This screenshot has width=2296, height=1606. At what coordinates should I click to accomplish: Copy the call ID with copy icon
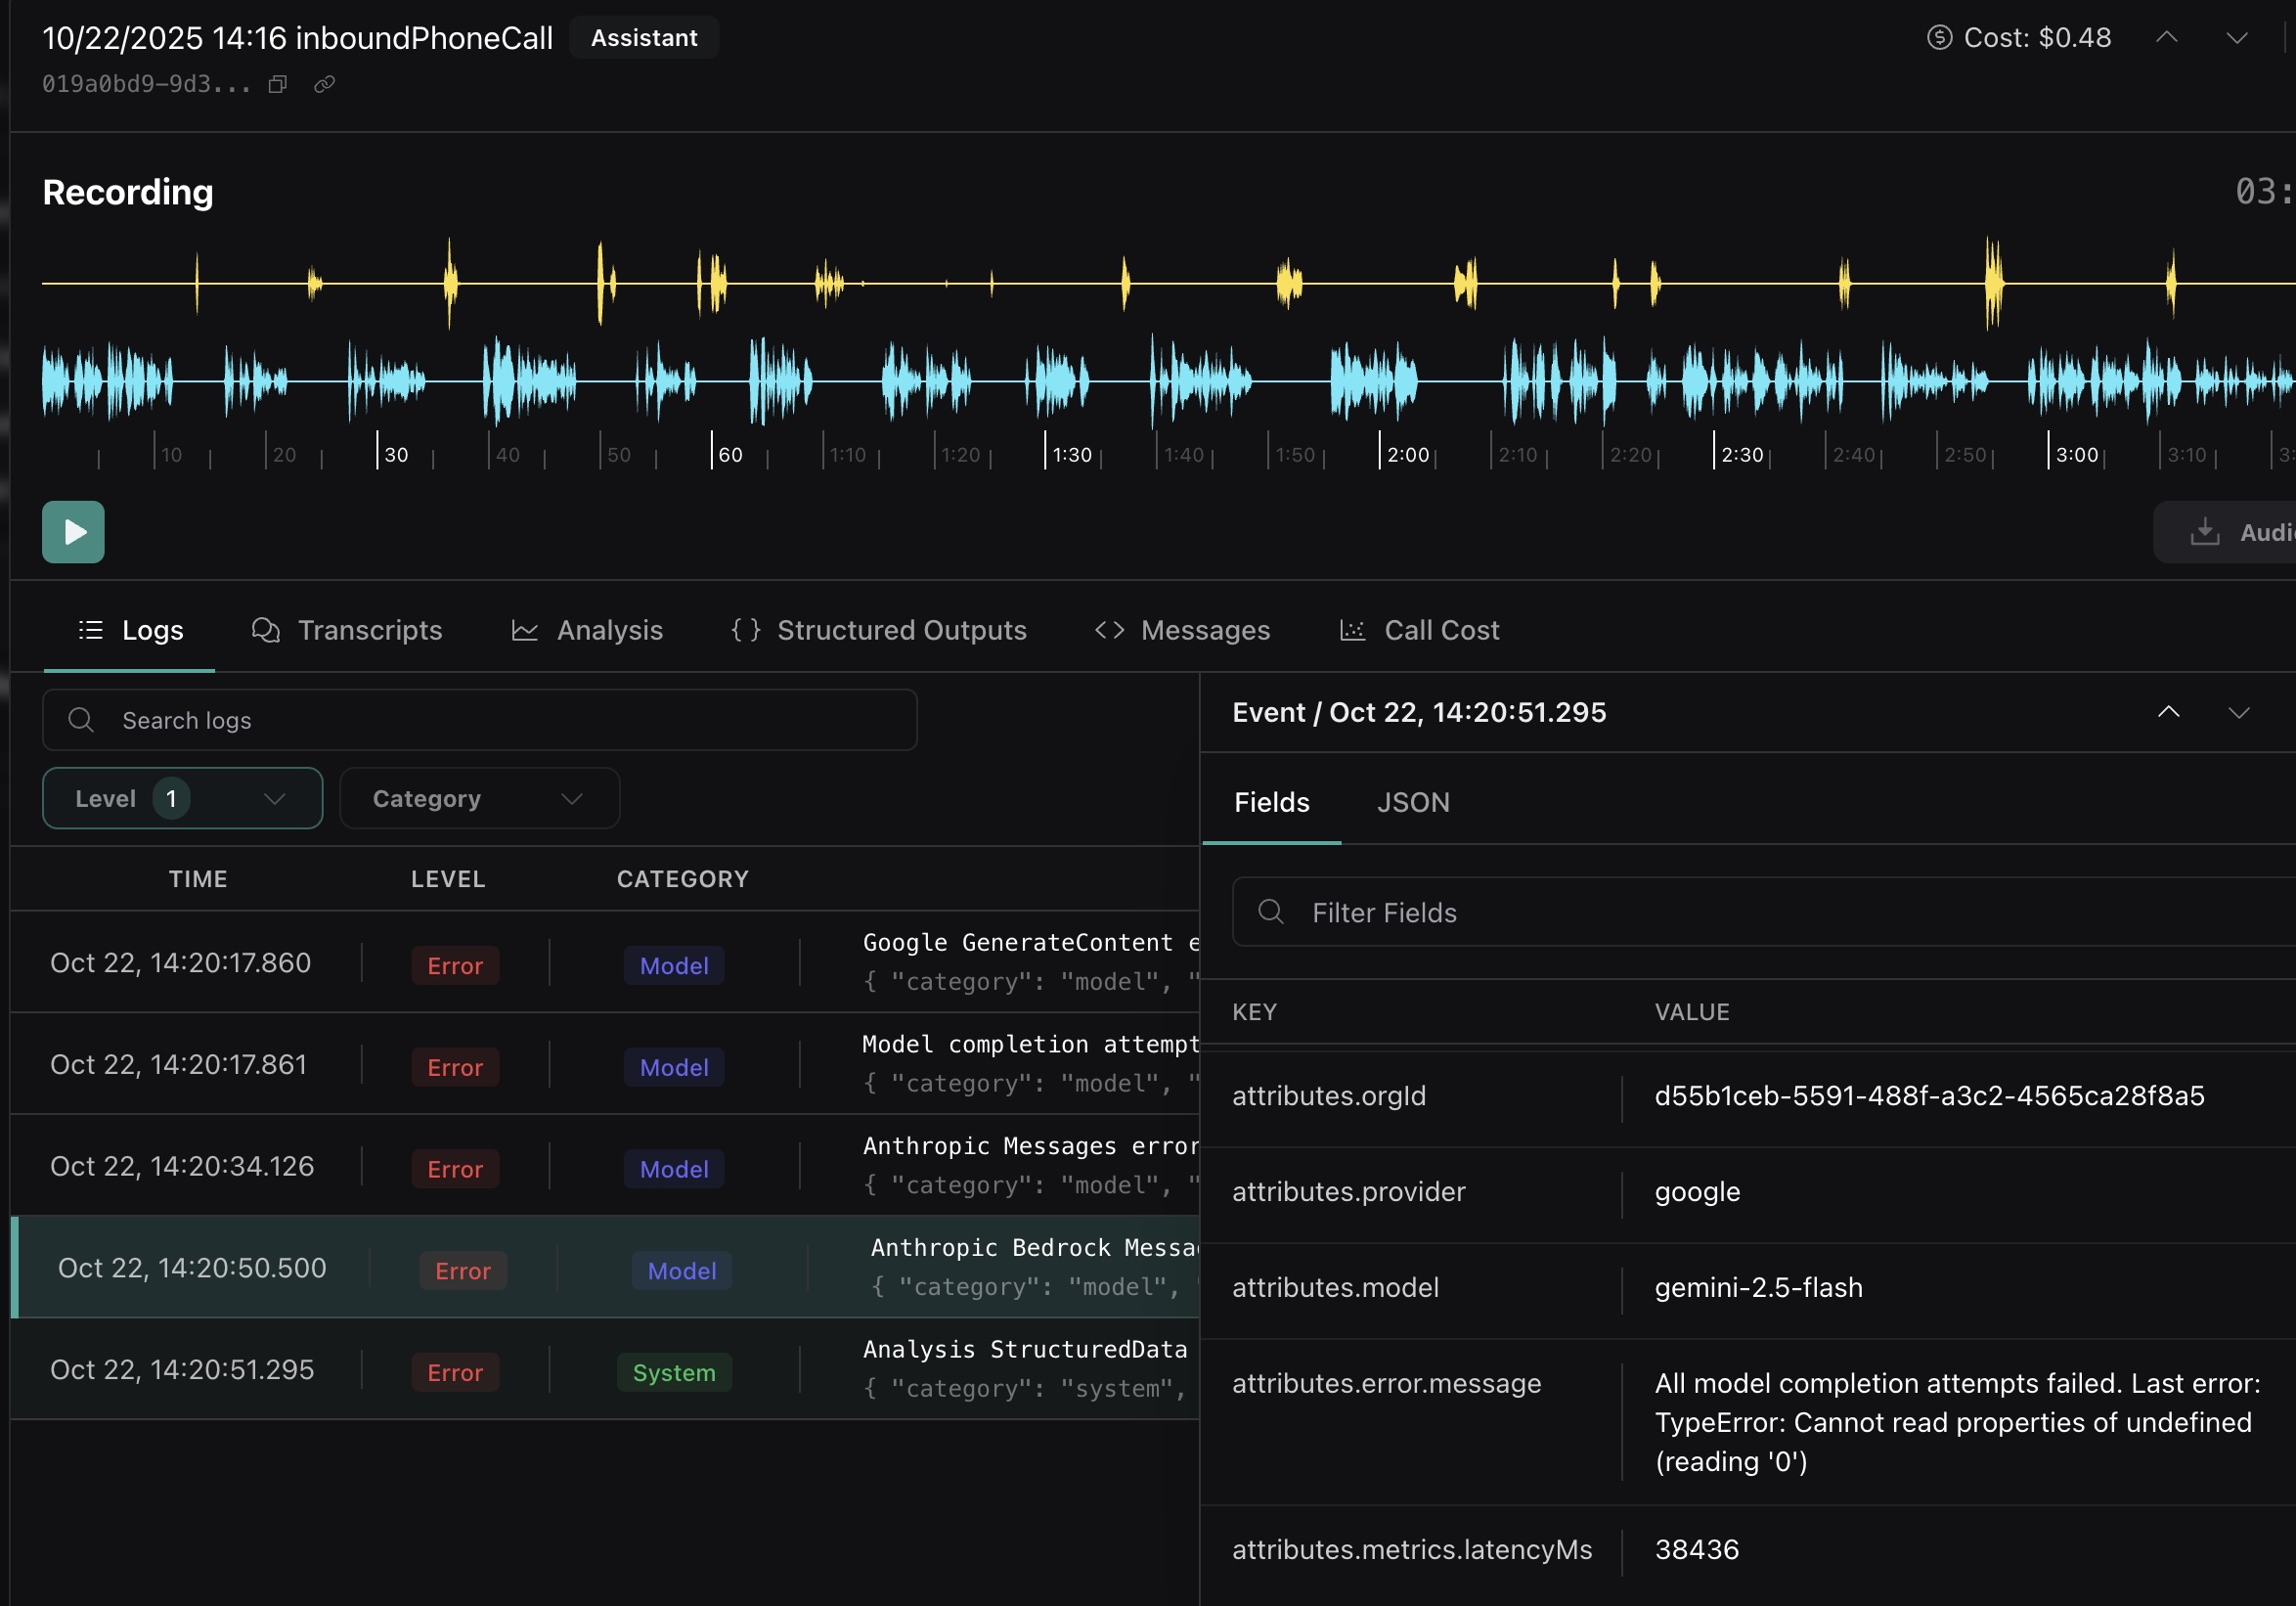(278, 84)
